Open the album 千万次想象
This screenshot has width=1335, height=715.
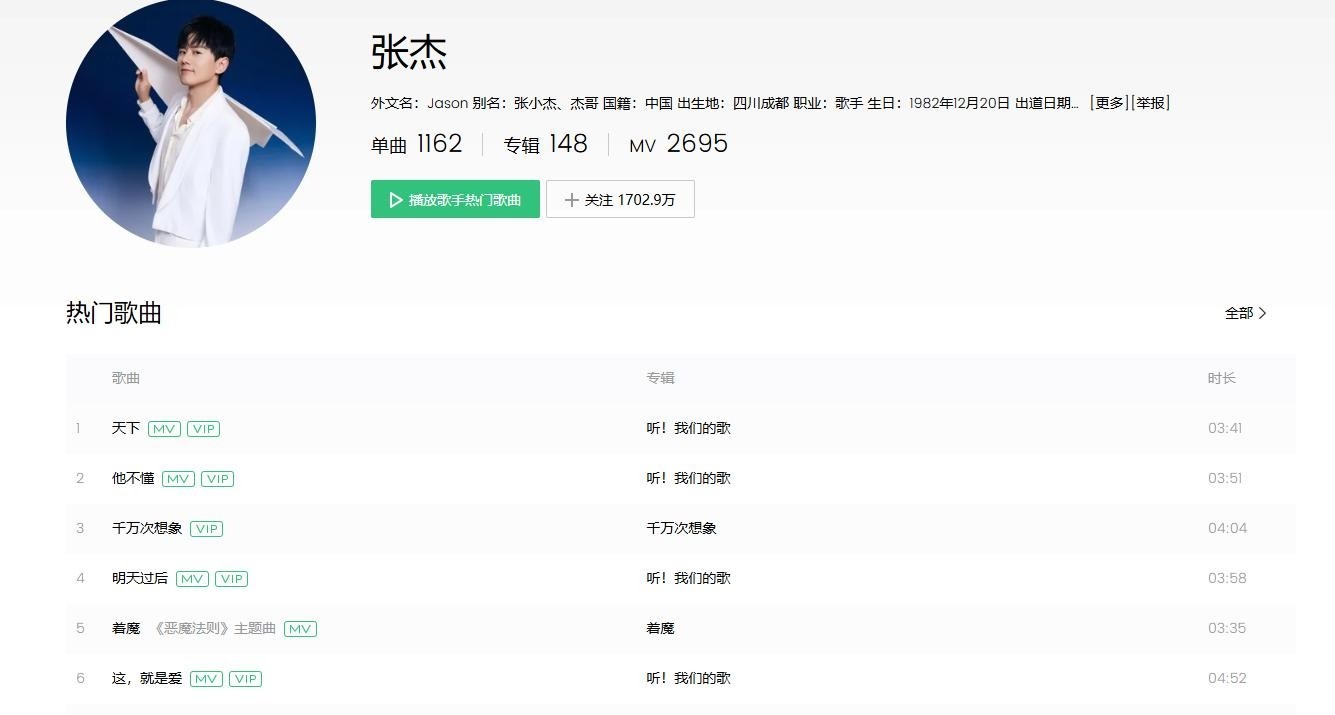click(681, 528)
